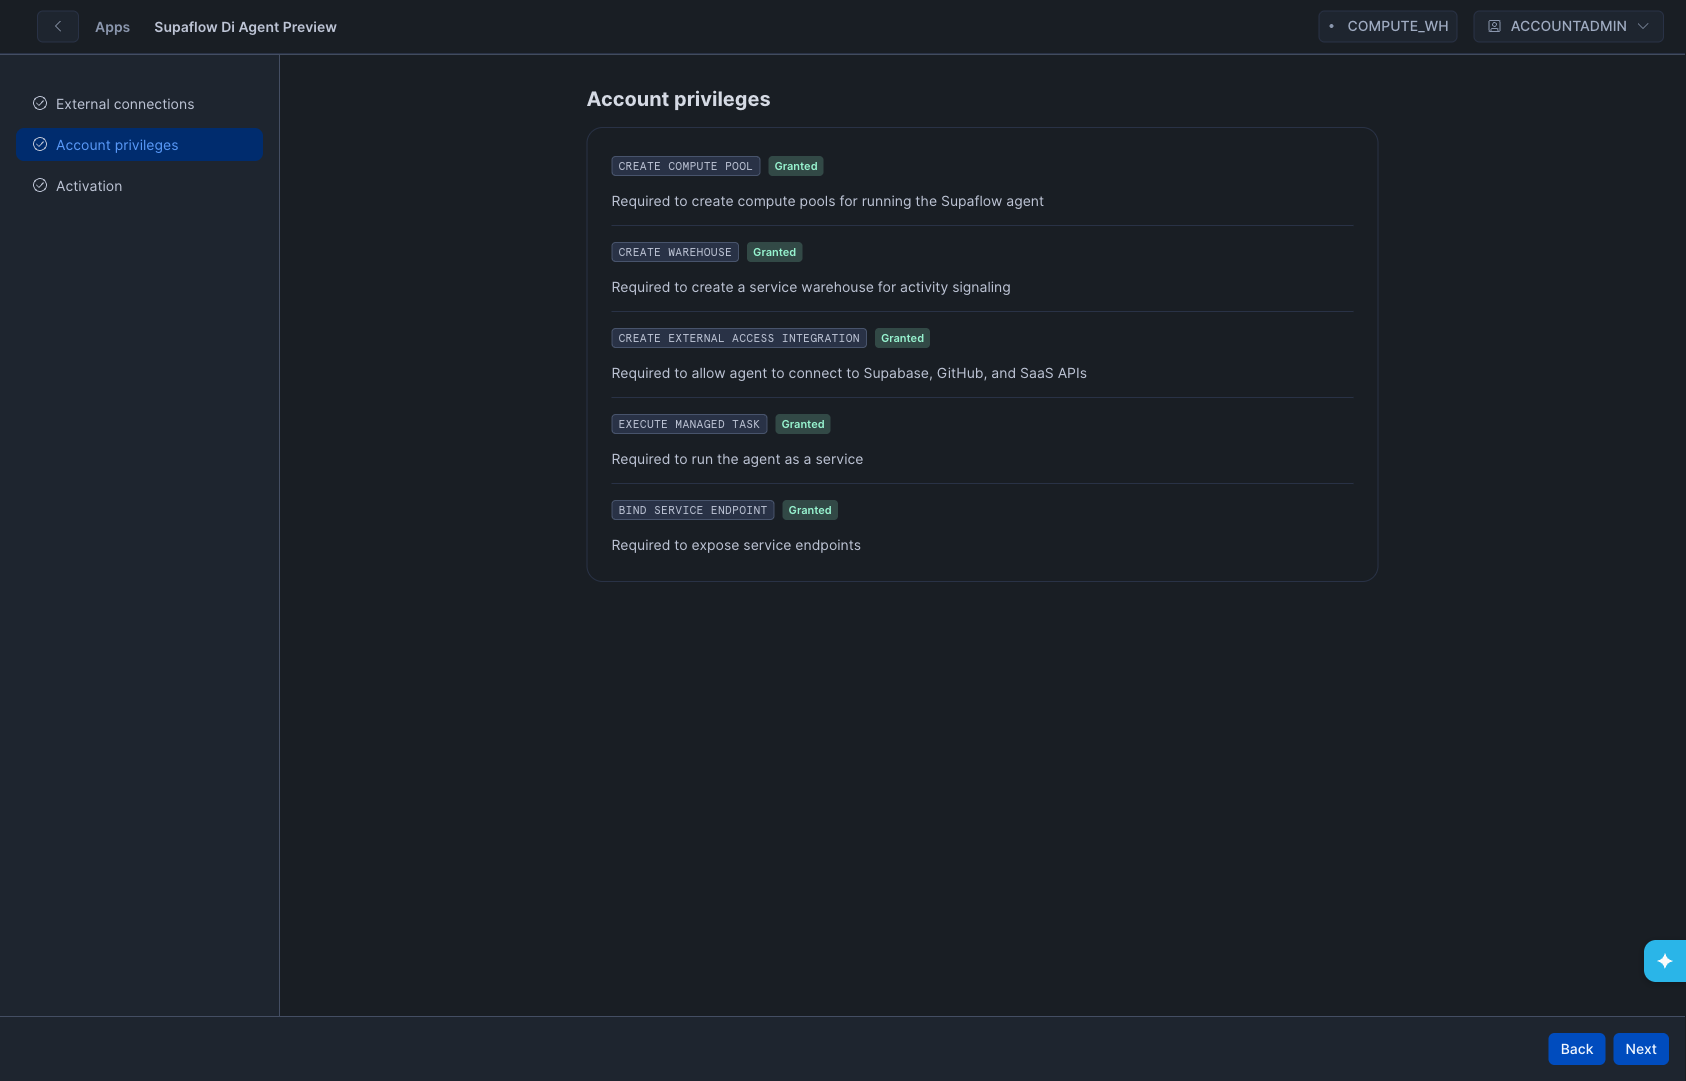Expand the ACCOUNTADMIN role dropdown chevron
The width and height of the screenshot is (1686, 1081).
1643,27
